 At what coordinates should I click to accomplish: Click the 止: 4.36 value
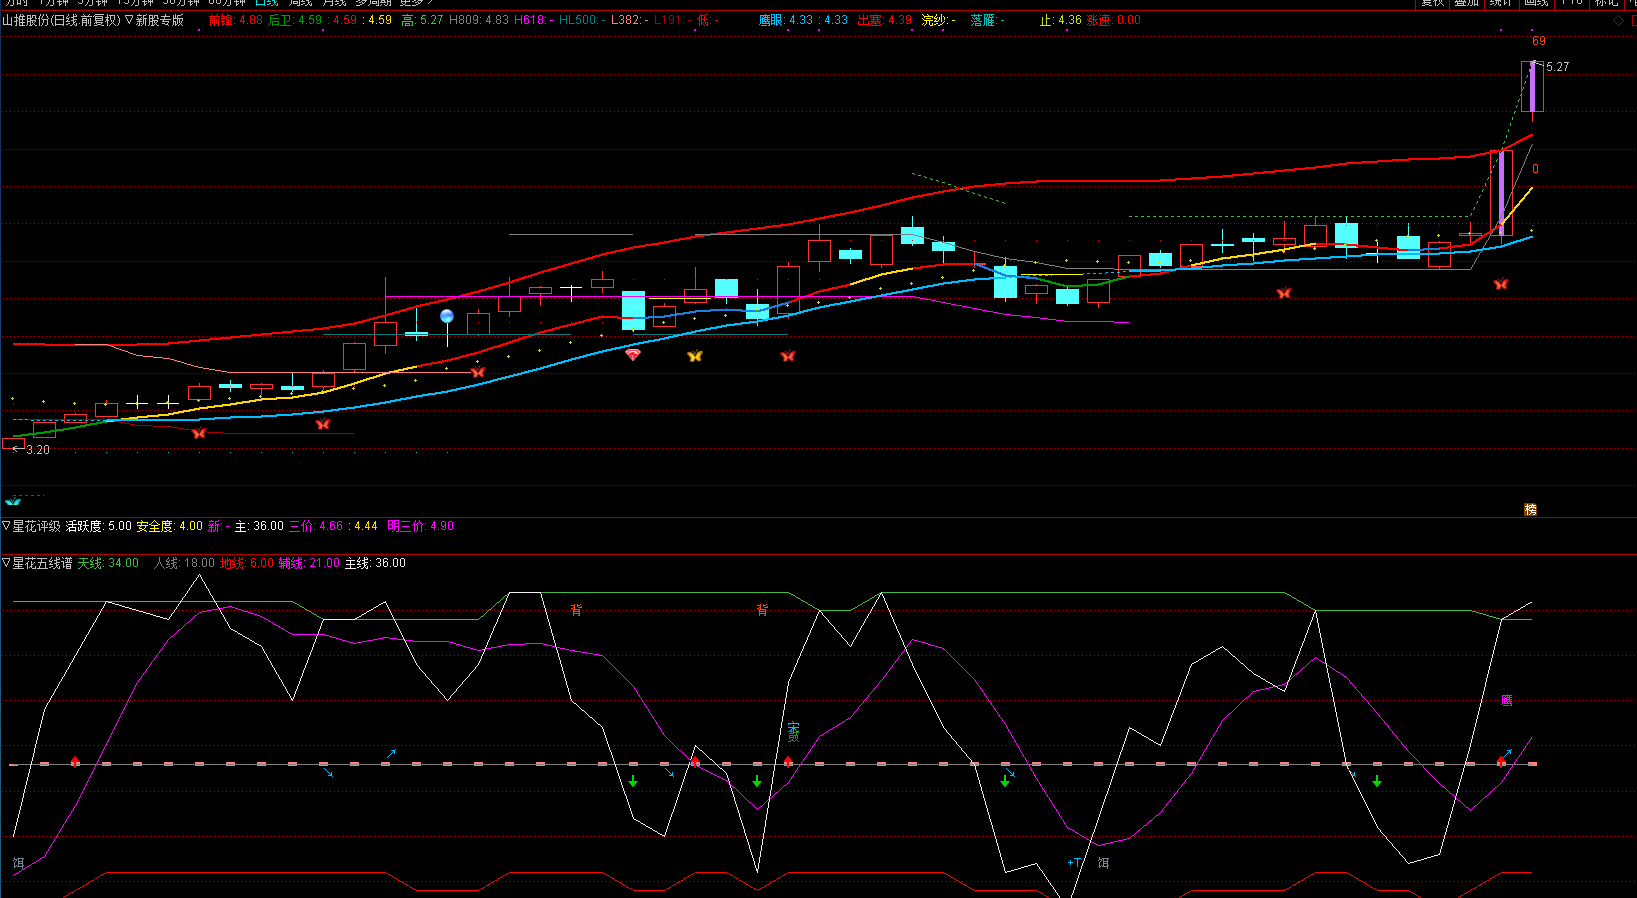pyautogui.click(x=1061, y=20)
